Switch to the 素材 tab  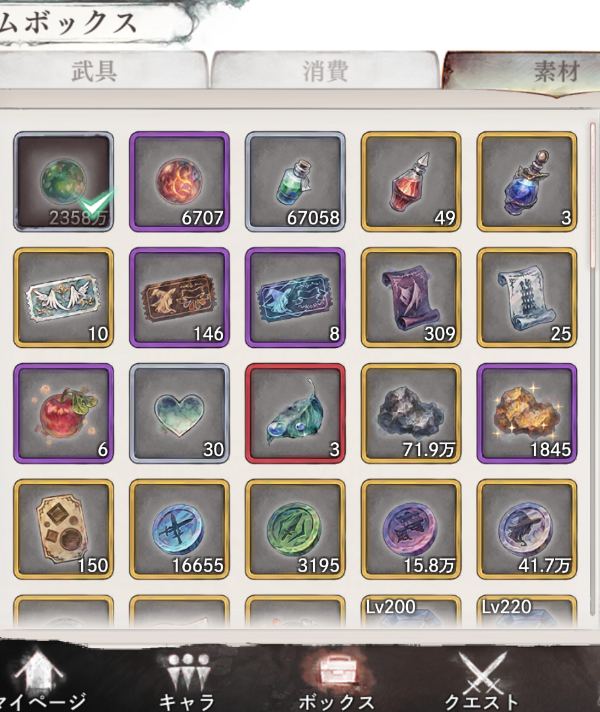click(522, 72)
